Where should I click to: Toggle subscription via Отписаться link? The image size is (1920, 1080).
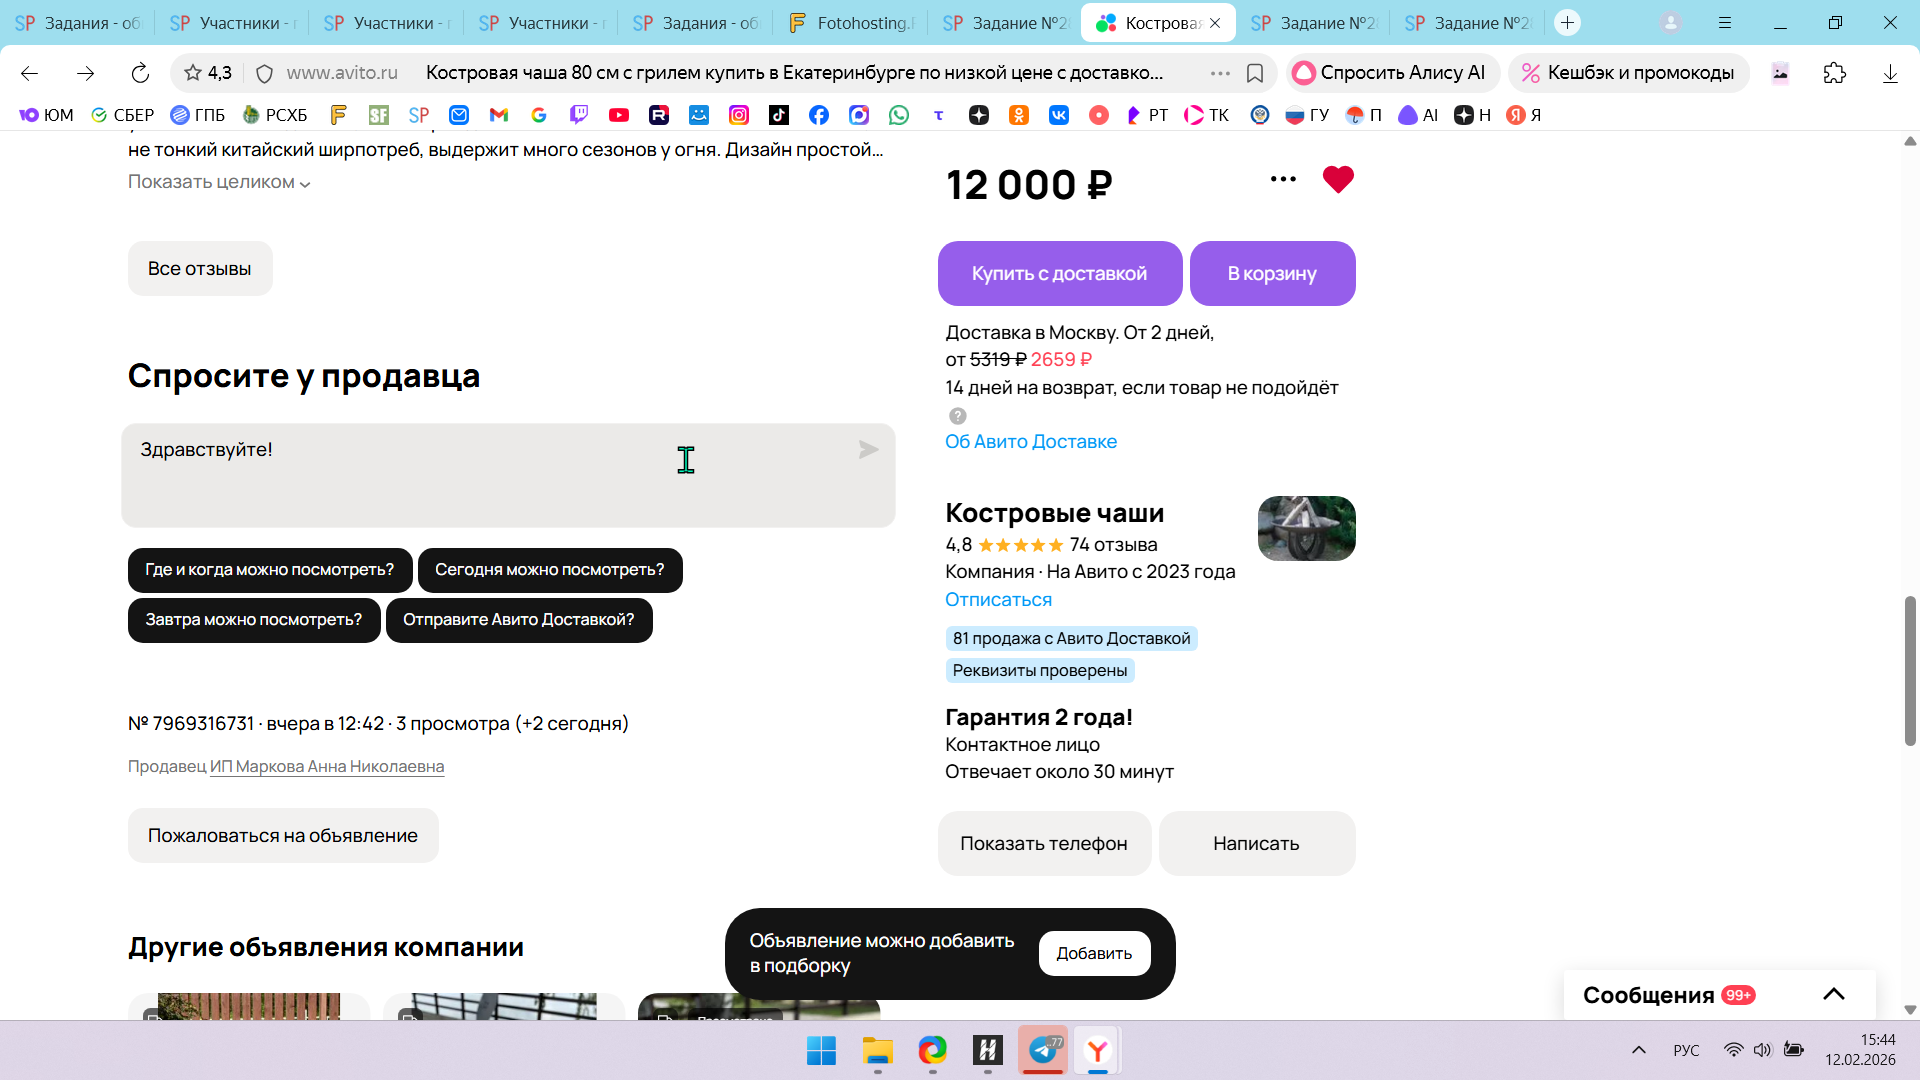click(998, 600)
